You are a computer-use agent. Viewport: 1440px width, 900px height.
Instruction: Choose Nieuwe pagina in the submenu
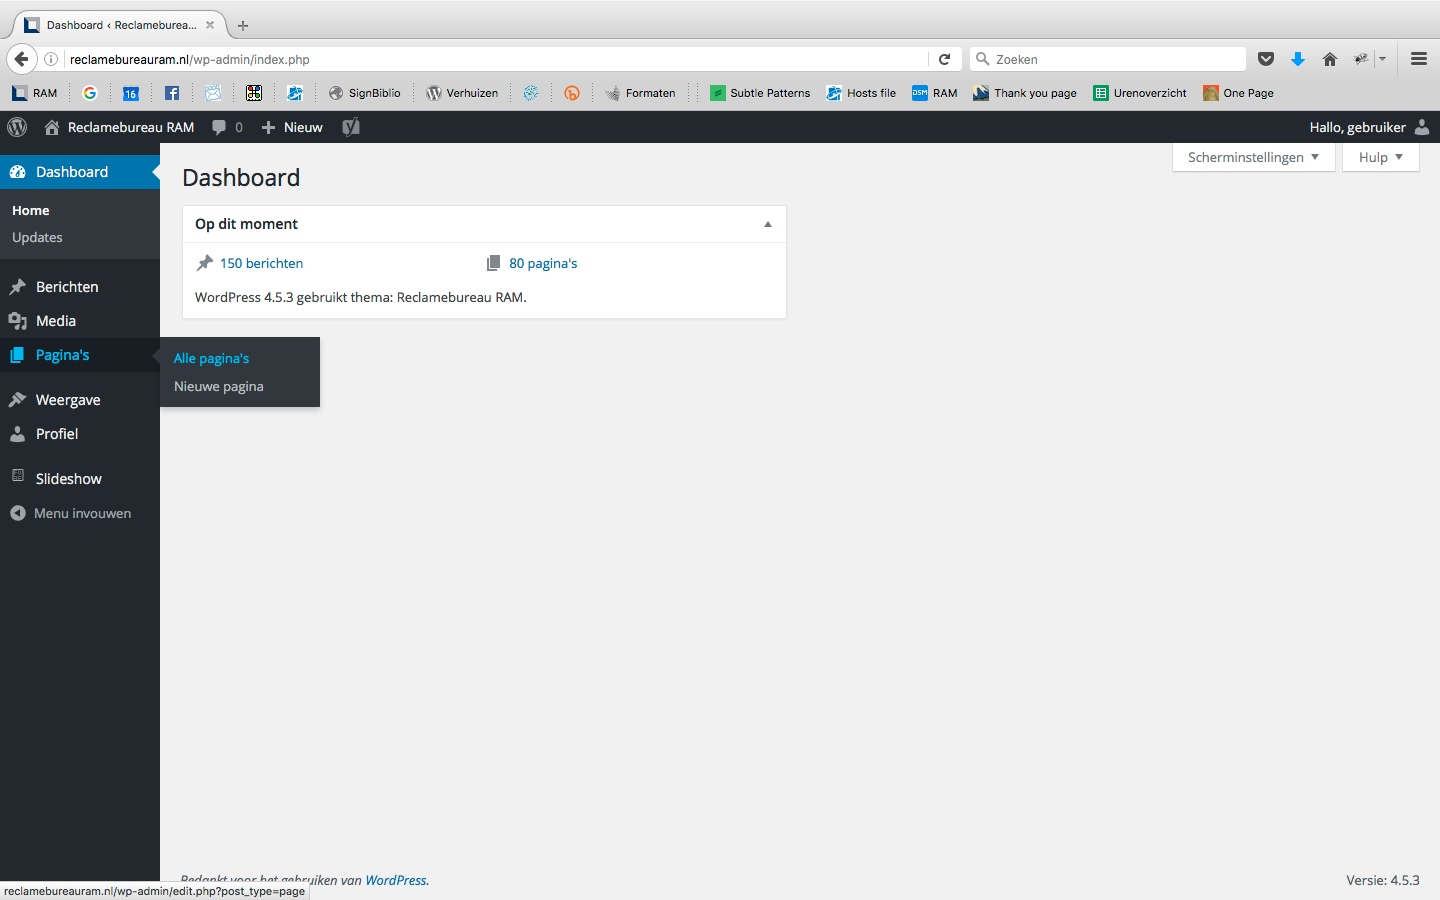tap(219, 386)
